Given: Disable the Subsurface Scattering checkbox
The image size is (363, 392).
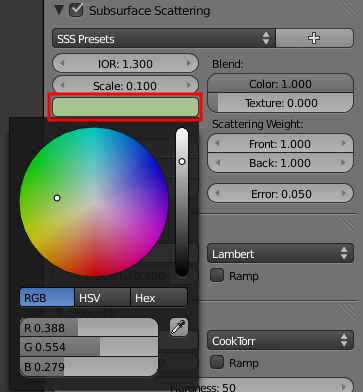Looking at the screenshot, I should pyautogui.click(x=76, y=10).
